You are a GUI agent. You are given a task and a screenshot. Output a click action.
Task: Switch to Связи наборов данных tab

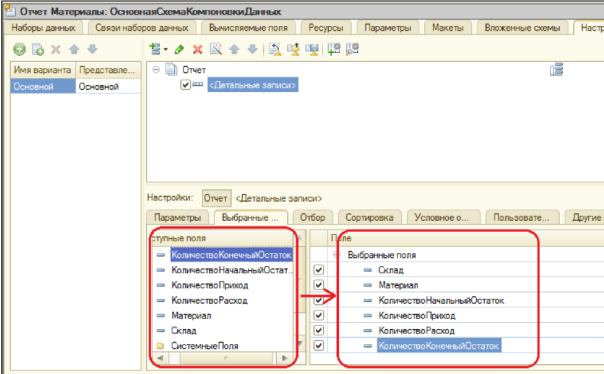pos(142,28)
